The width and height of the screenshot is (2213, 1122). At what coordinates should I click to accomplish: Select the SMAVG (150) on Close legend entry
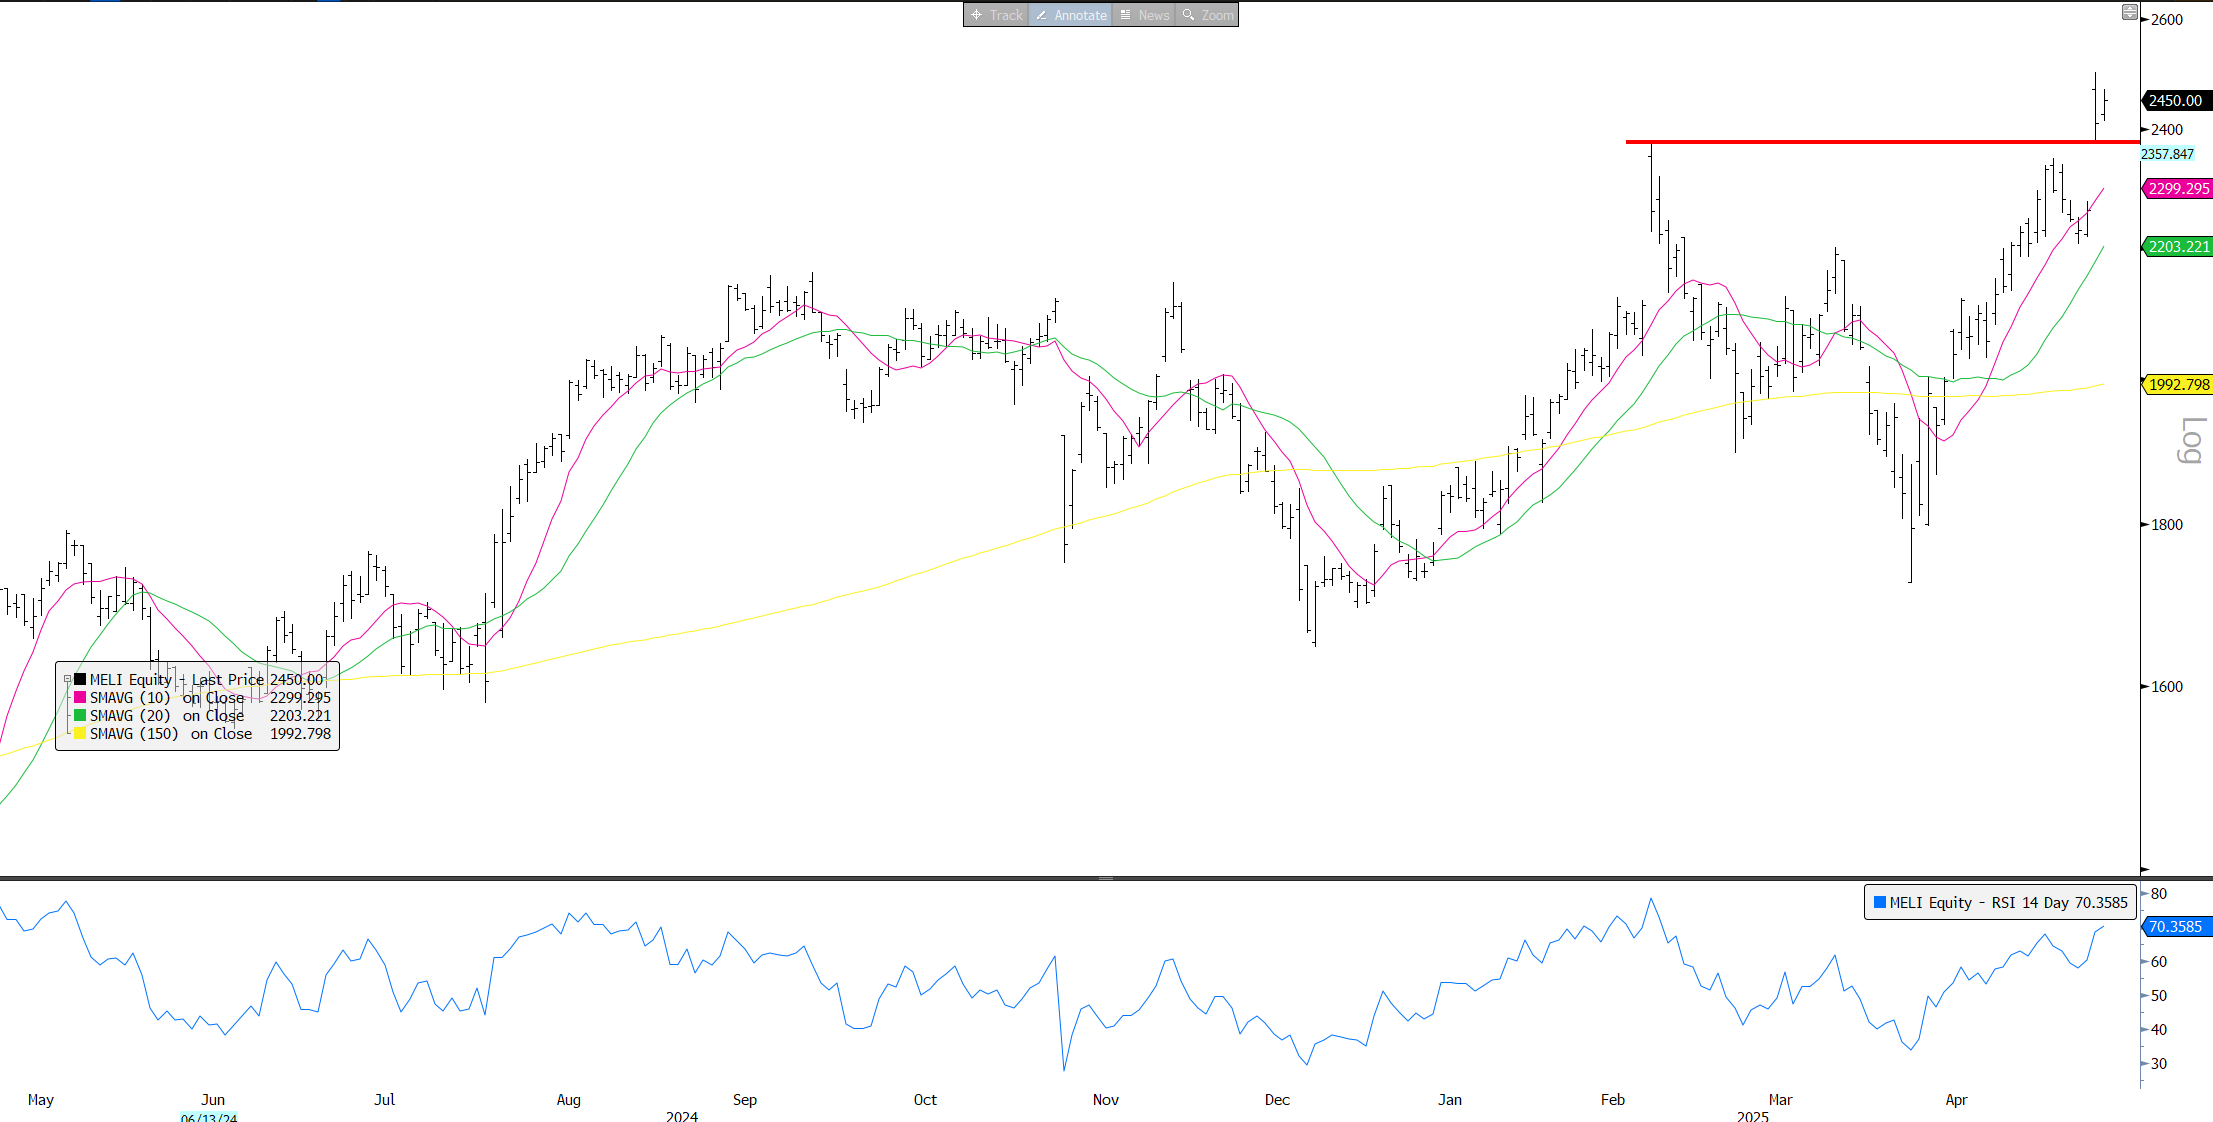tap(171, 734)
